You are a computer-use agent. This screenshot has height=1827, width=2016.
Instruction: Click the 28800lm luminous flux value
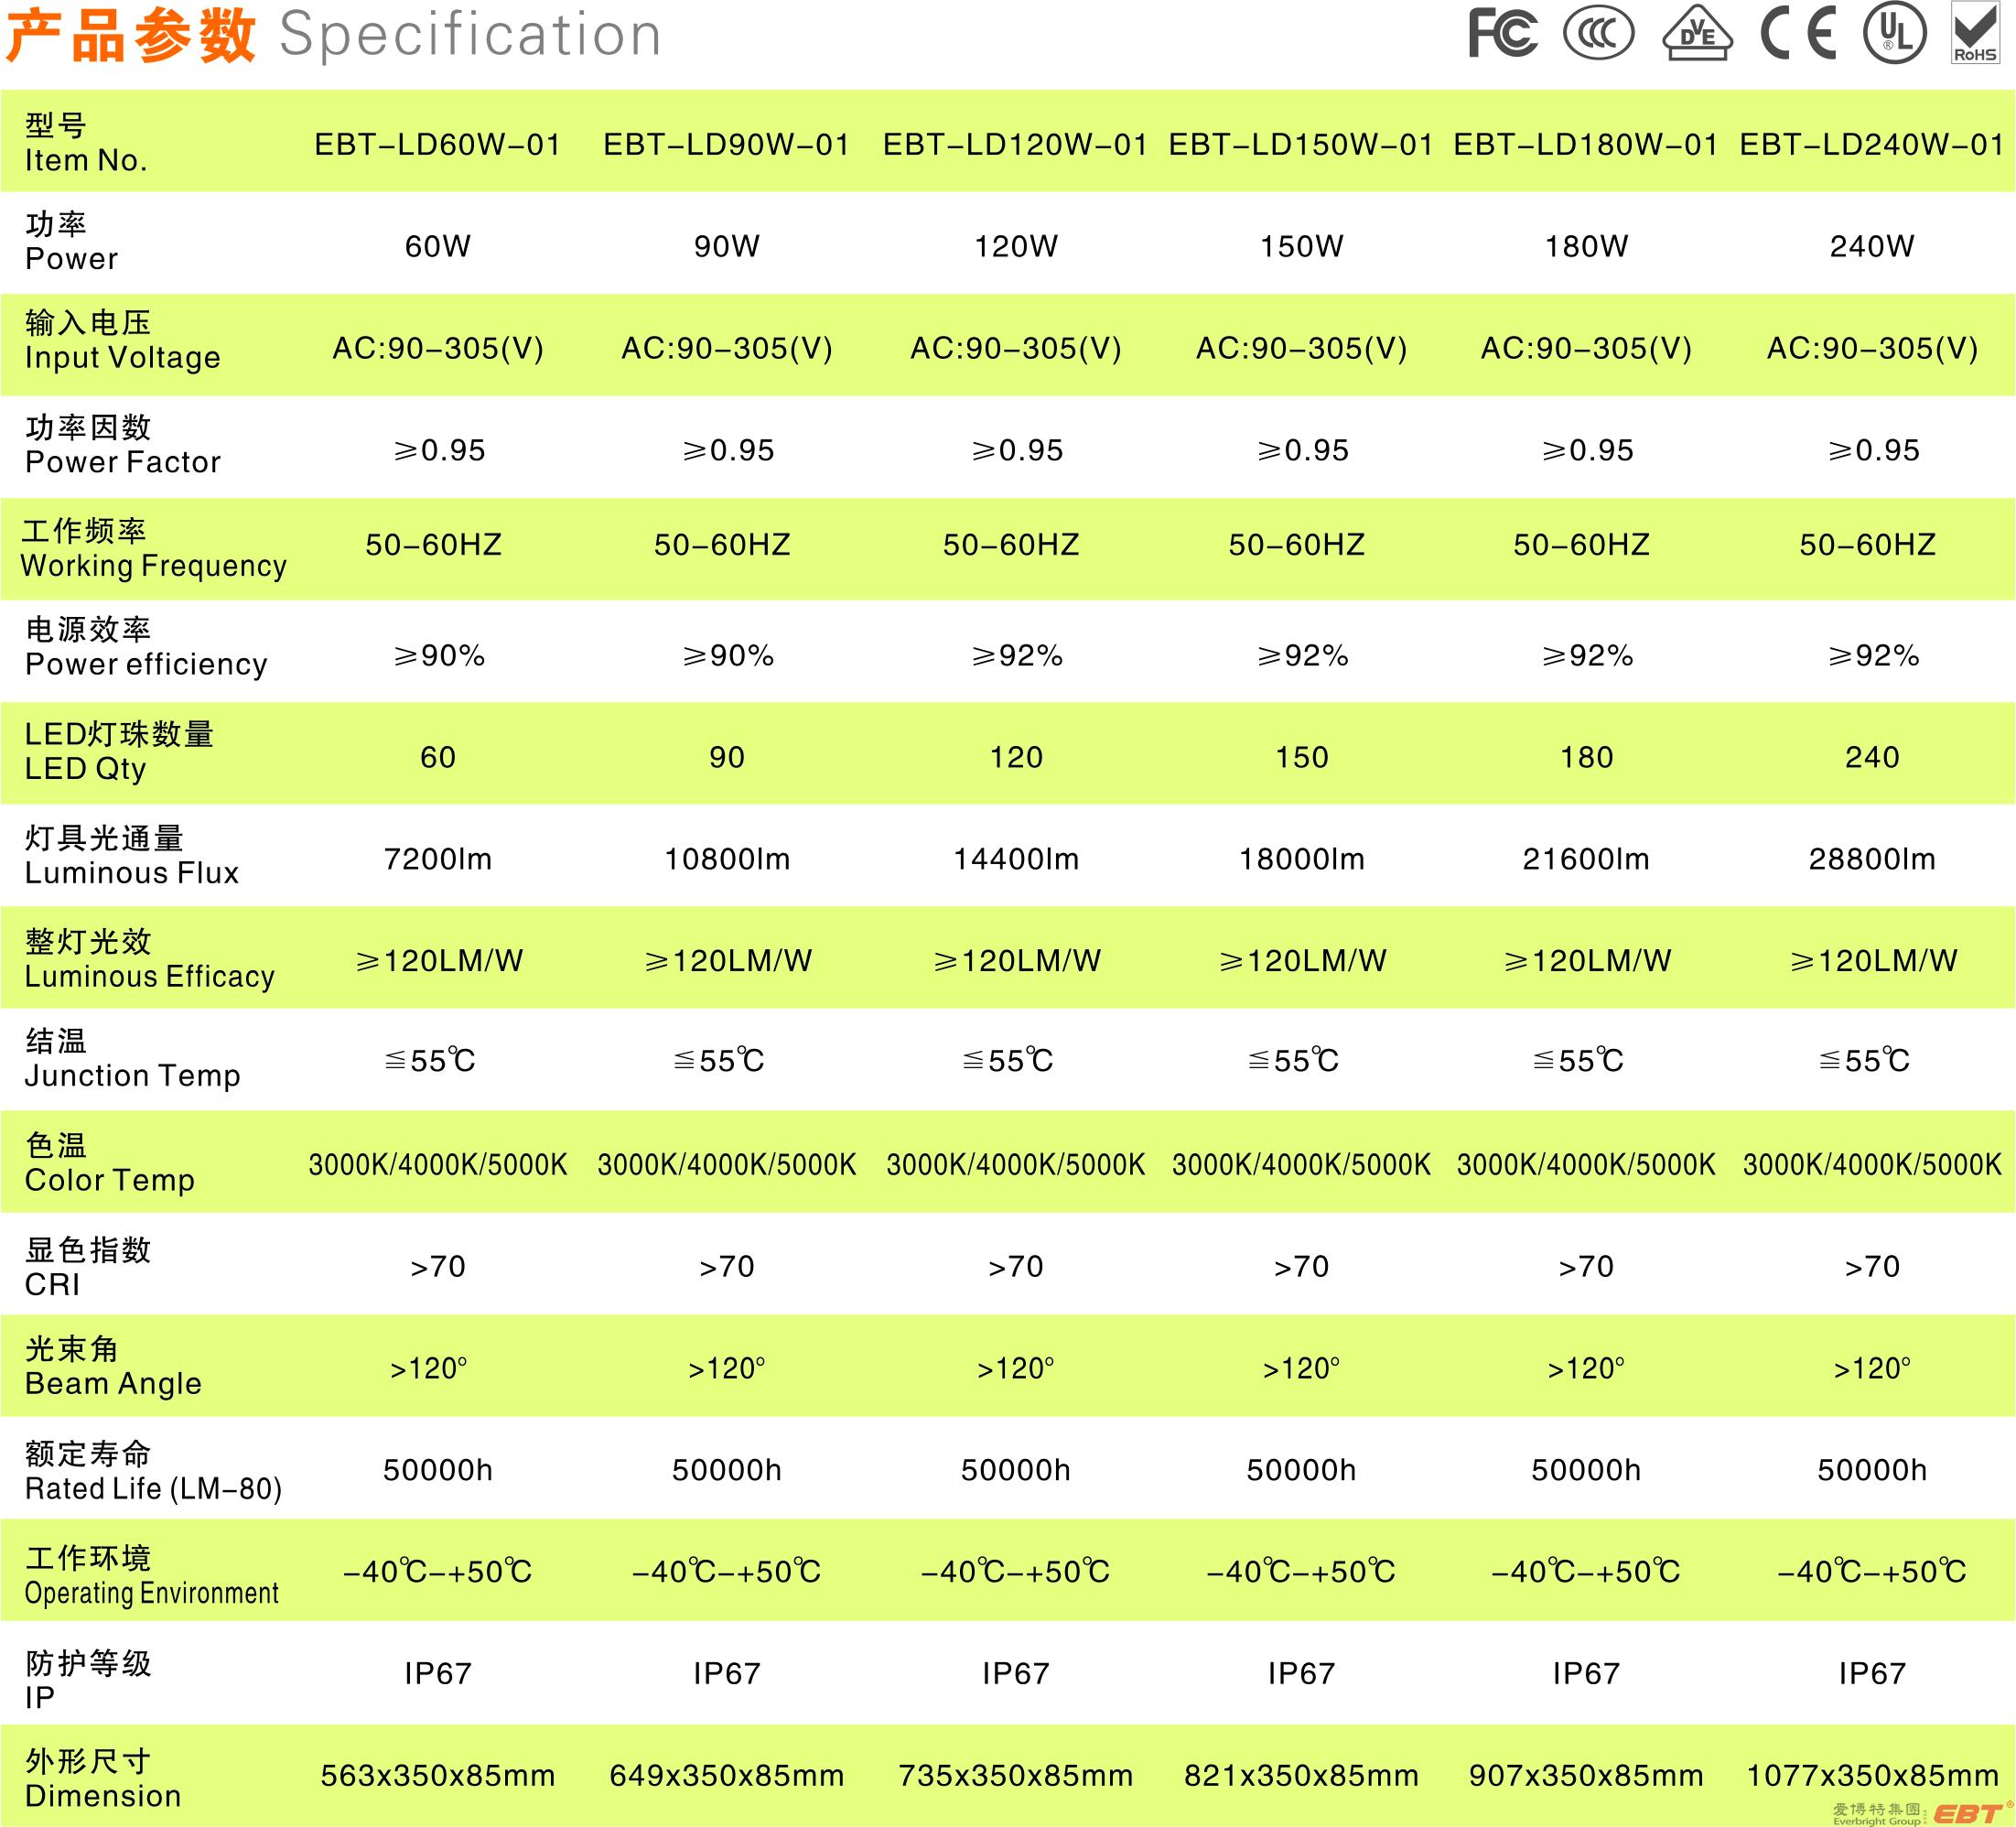click(x=1871, y=859)
